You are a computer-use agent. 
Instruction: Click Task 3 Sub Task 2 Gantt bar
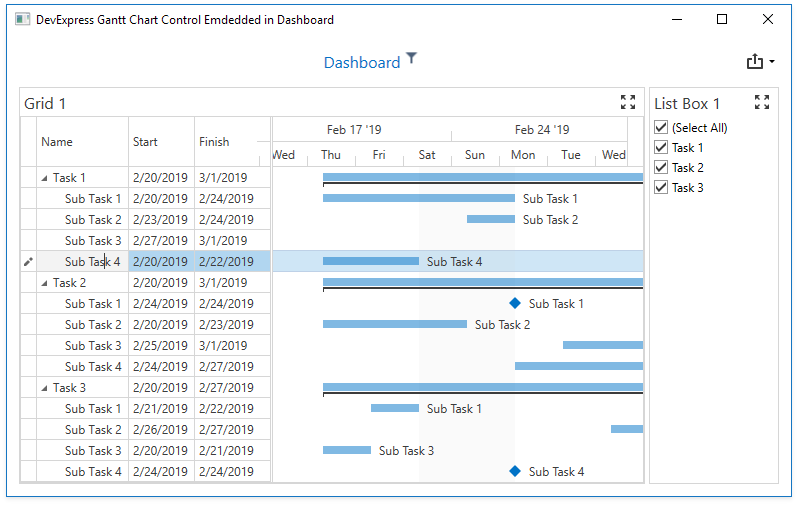pyautogui.click(x=627, y=429)
